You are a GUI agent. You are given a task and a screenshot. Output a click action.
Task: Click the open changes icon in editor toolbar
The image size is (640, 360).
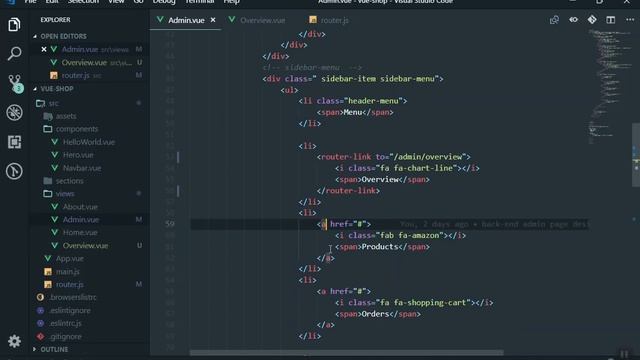554,20
